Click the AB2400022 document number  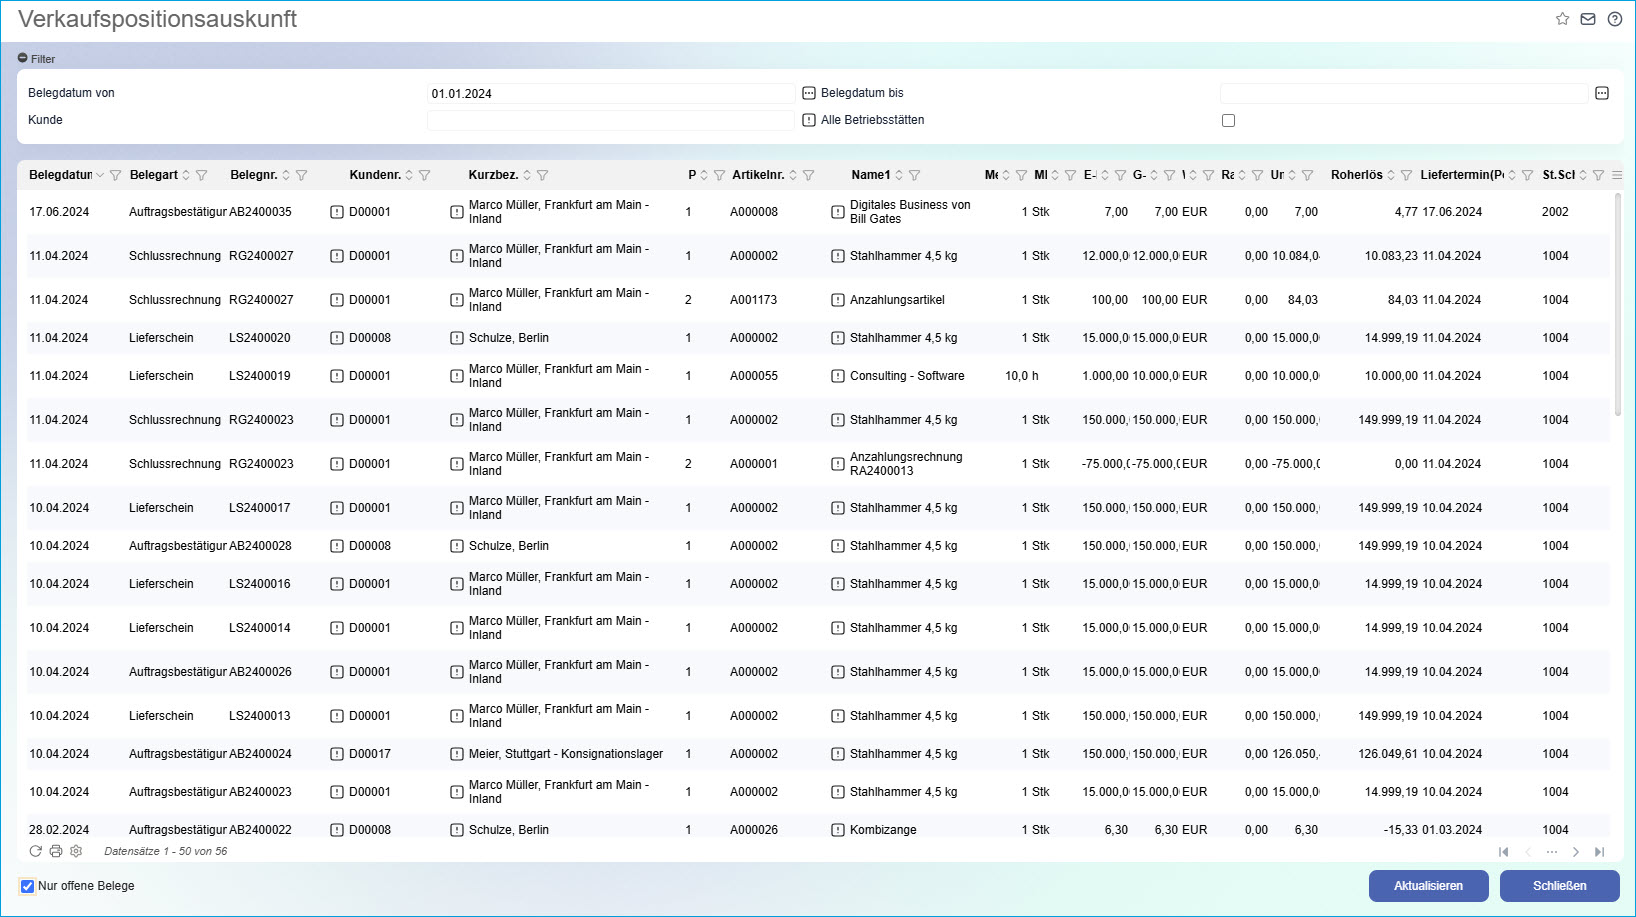click(260, 830)
